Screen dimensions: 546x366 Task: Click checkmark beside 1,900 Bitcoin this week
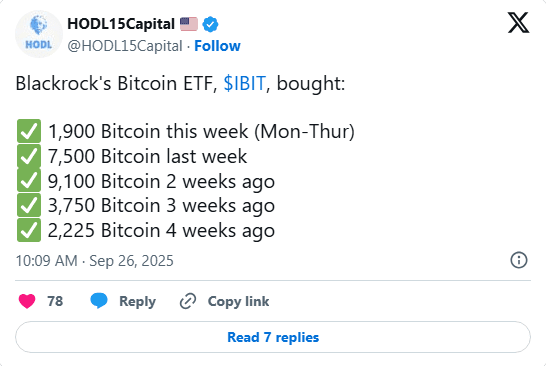pos(29,131)
